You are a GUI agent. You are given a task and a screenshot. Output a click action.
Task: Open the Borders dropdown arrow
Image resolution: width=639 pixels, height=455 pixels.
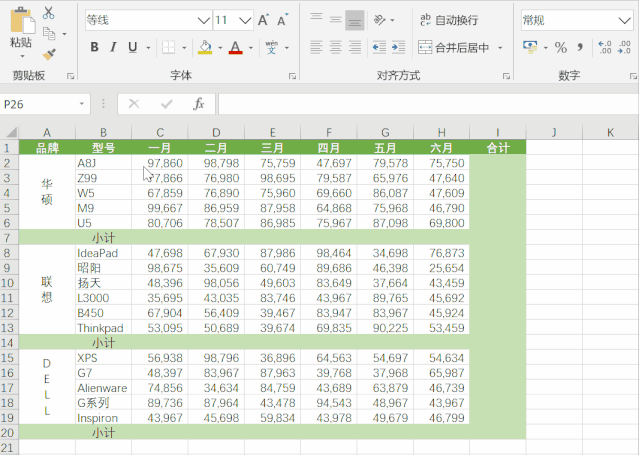click(x=184, y=48)
